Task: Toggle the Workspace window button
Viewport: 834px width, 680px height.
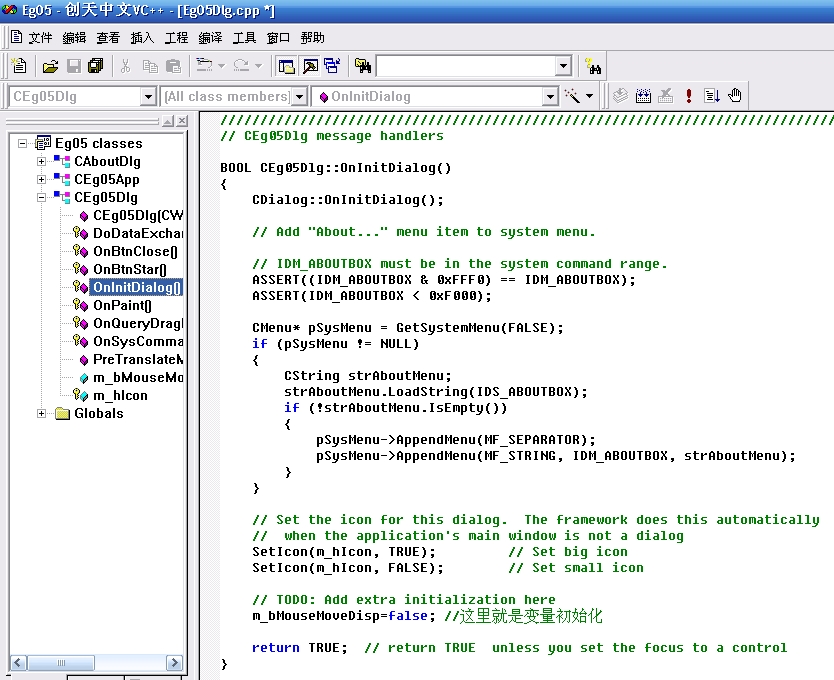Action: coord(287,66)
